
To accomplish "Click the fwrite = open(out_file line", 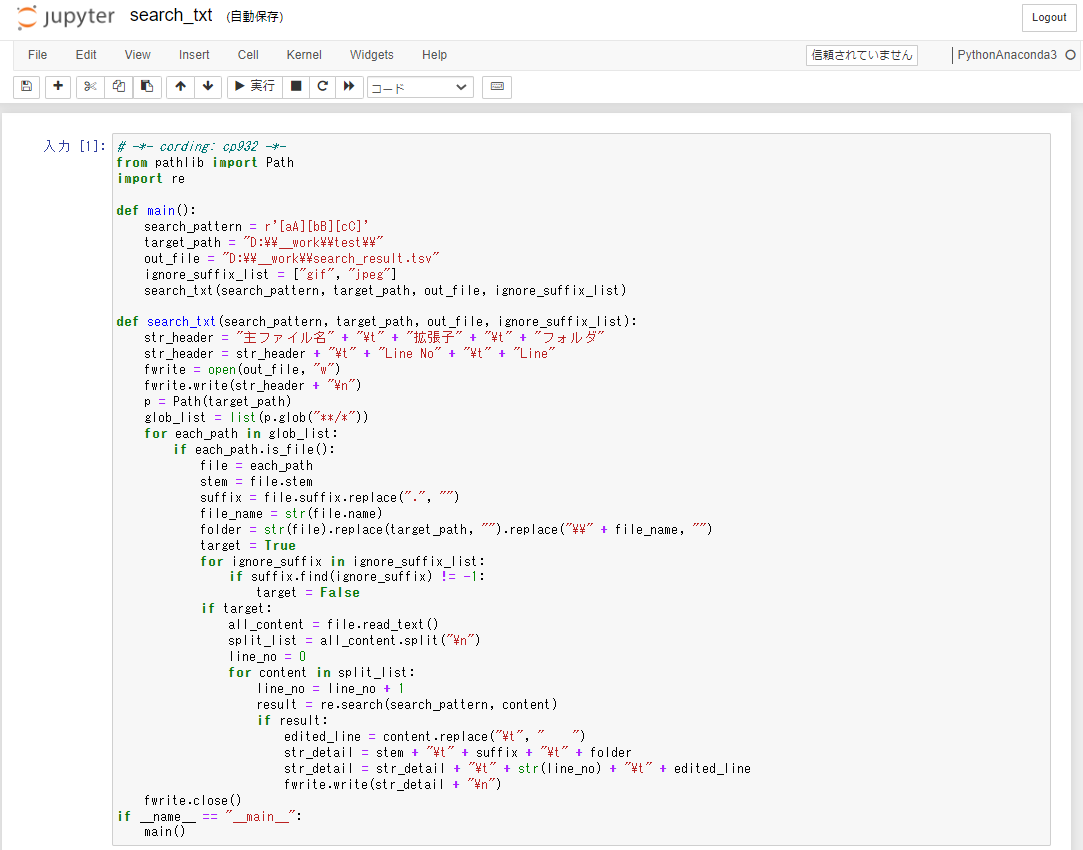I will pos(242,369).
